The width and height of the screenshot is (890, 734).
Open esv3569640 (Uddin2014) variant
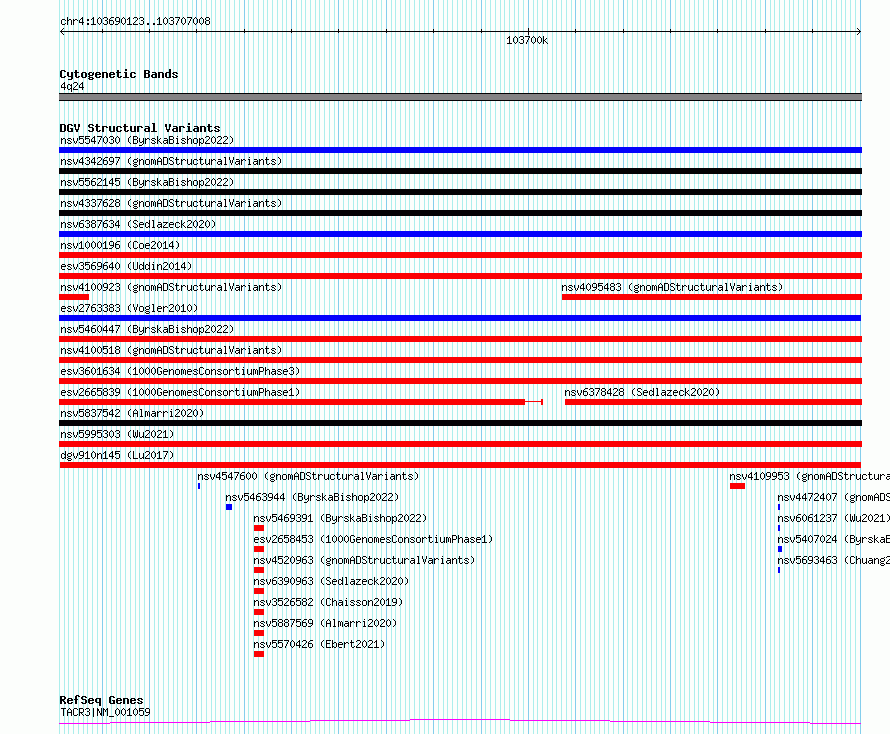coord(126,266)
